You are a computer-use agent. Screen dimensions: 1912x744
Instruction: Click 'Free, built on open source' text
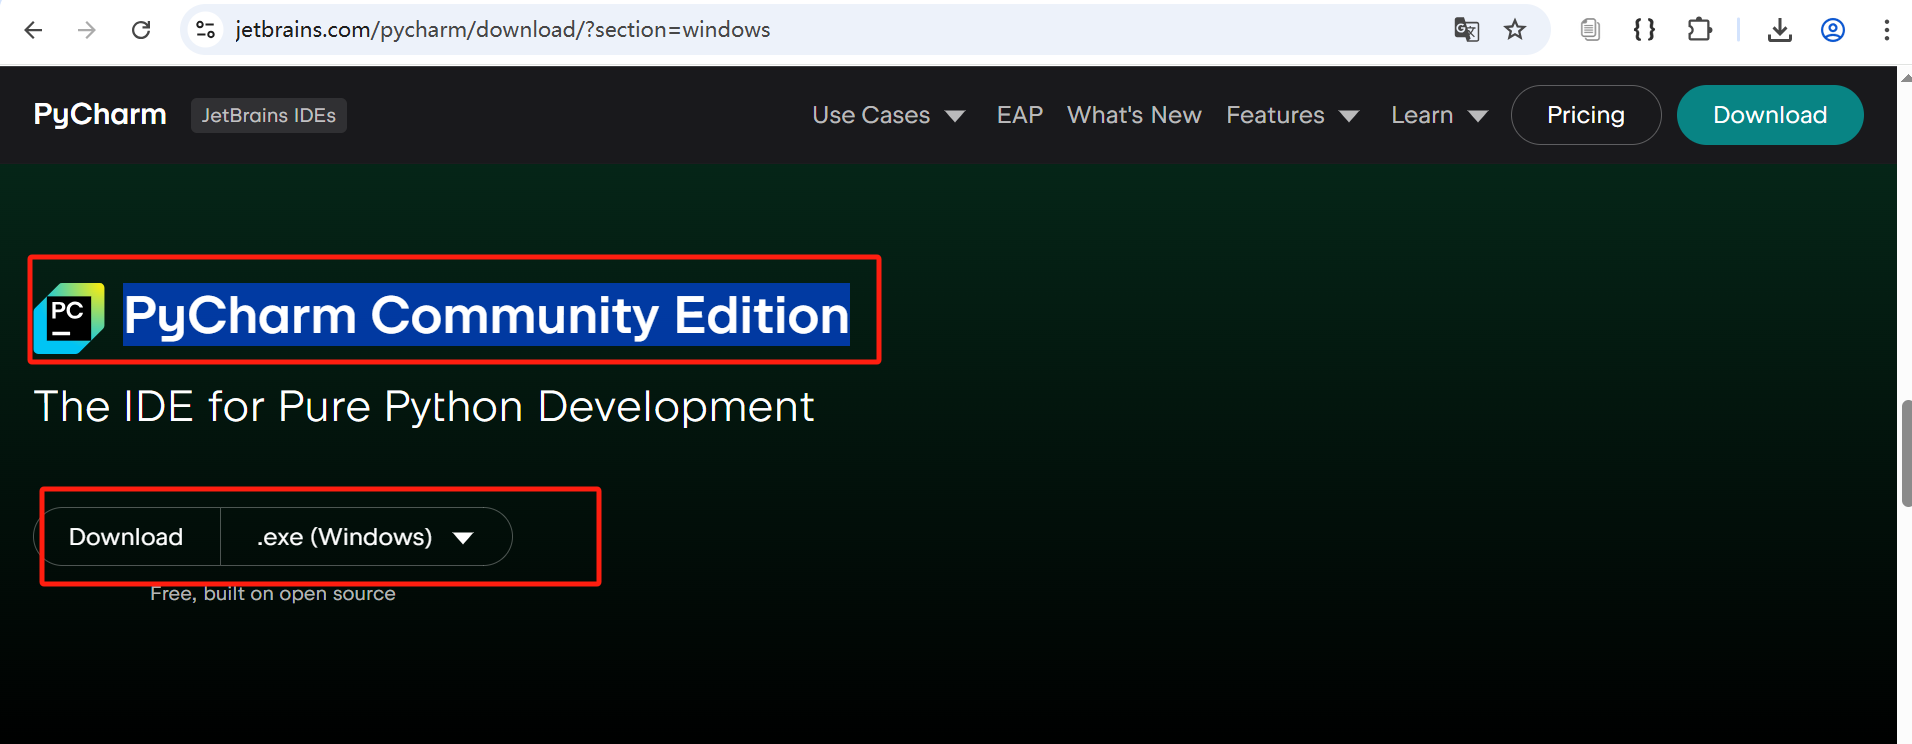click(x=273, y=594)
